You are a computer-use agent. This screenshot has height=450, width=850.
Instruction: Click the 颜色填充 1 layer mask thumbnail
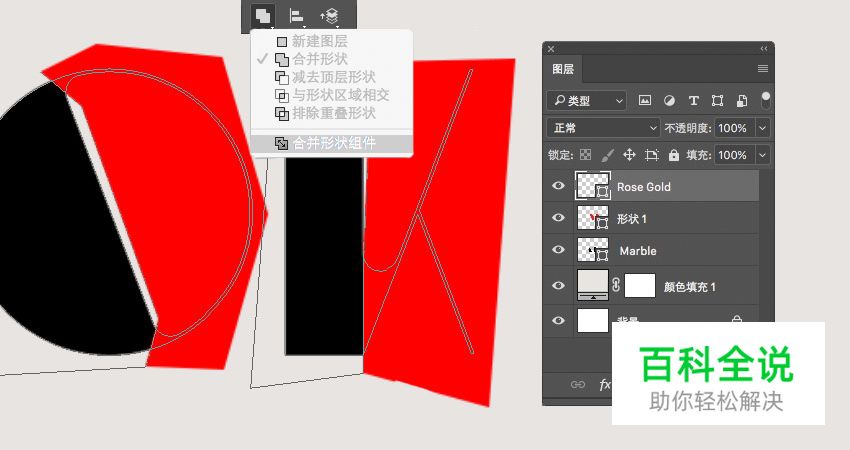click(x=640, y=286)
